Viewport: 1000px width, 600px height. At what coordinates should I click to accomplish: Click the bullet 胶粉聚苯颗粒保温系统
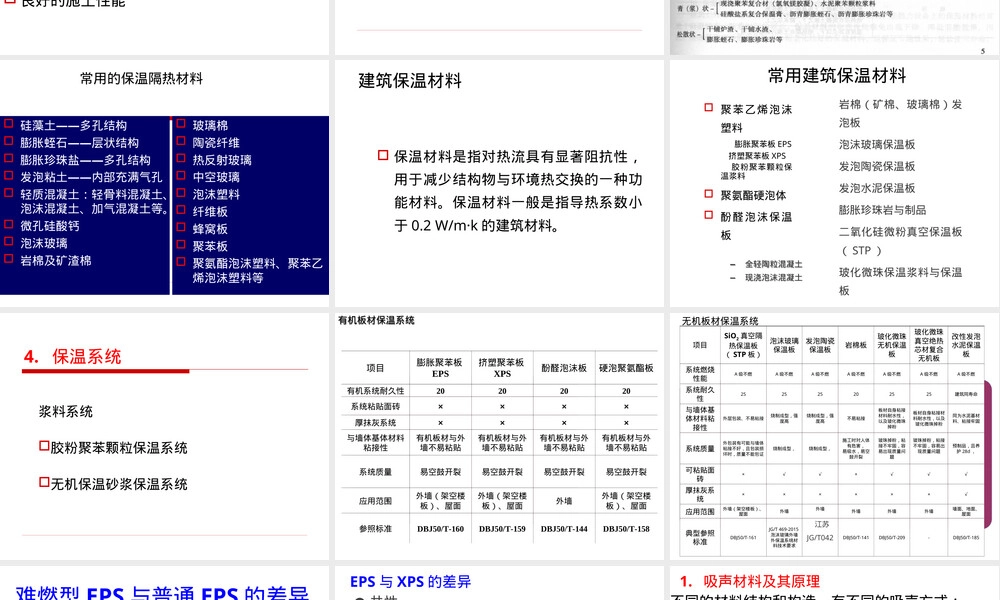pyautogui.click(x=119, y=448)
